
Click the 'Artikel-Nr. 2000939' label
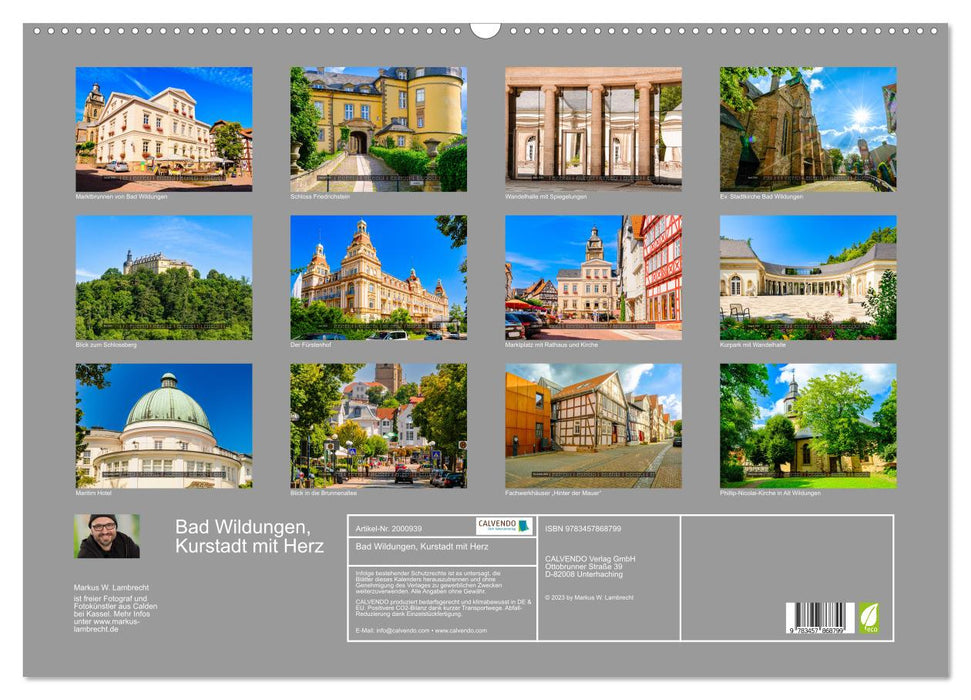[390, 527]
